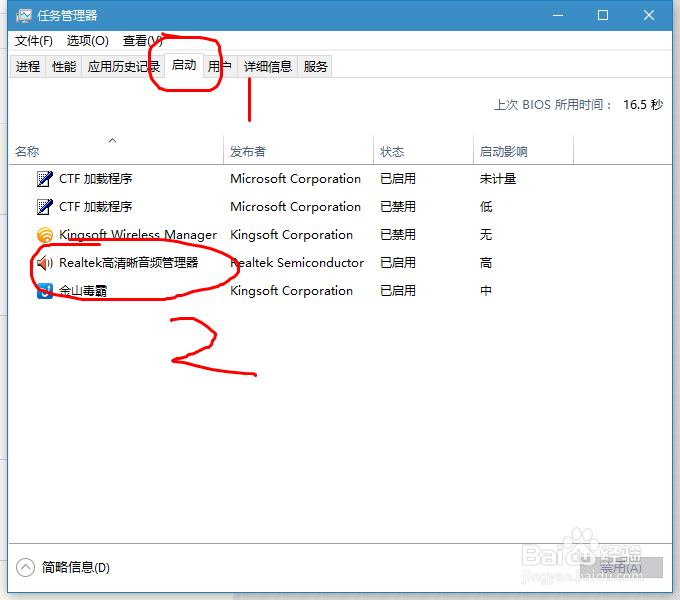Click the enabled CTF 加载程序 row icon (未计量)
The width and height of the screenshot is (680, 600).
pos(45,179)
